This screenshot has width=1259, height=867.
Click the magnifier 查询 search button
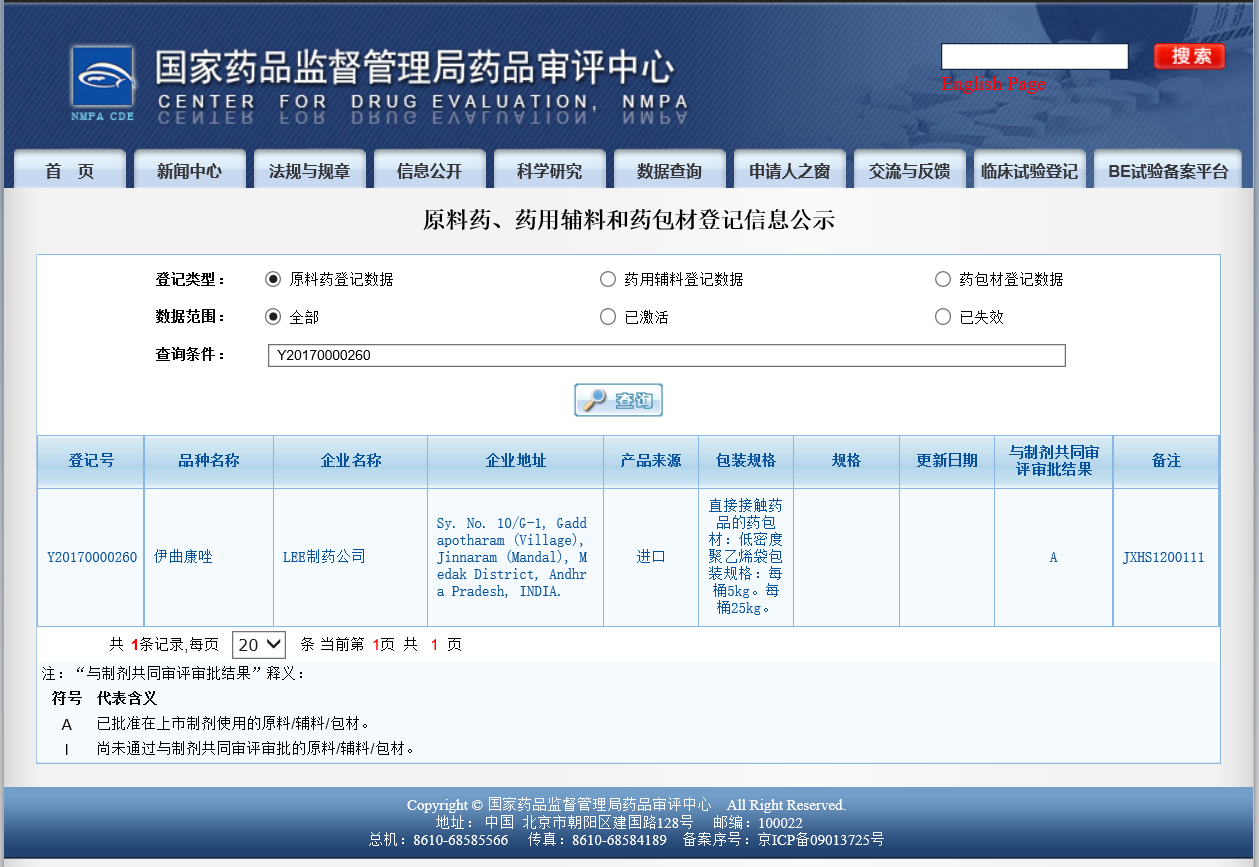click(x=617, y=399)
